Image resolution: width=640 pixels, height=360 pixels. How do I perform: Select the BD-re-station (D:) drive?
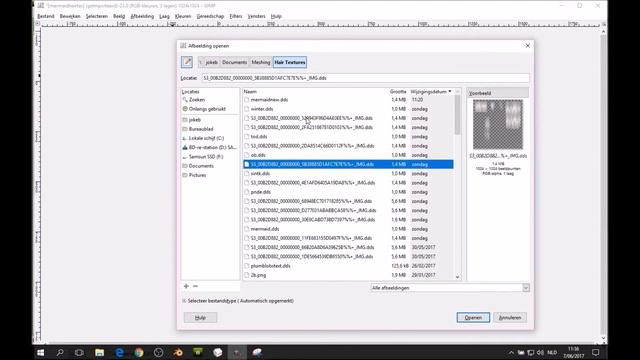coord(212,147)
